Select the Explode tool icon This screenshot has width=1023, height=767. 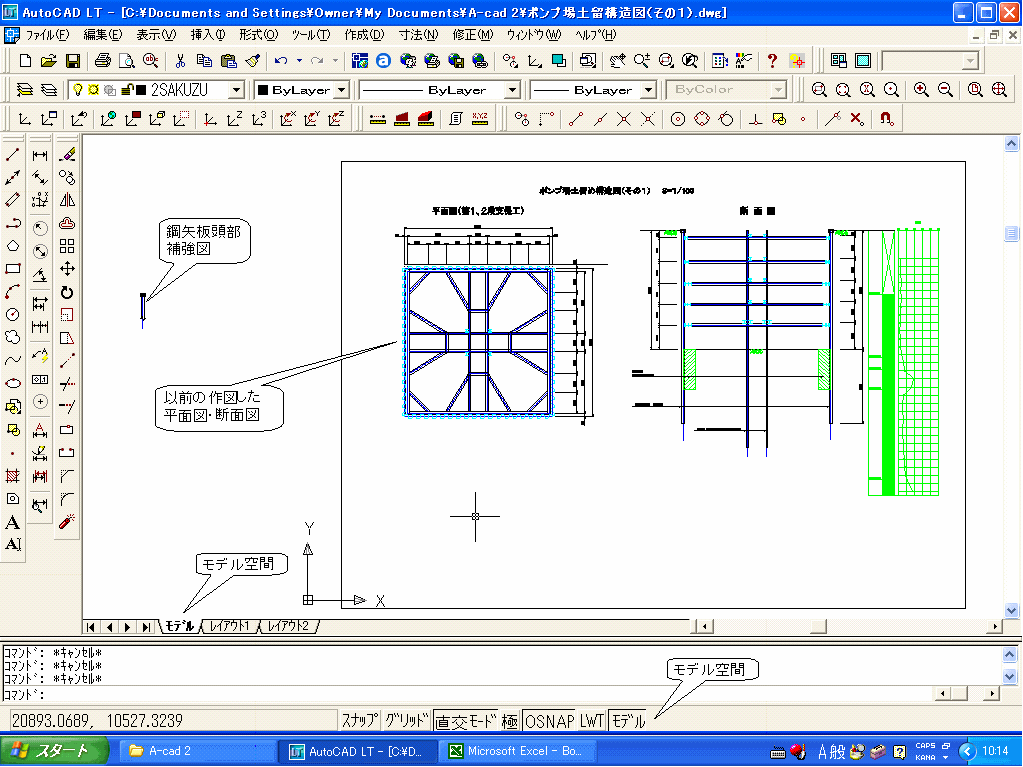[67, 522]
